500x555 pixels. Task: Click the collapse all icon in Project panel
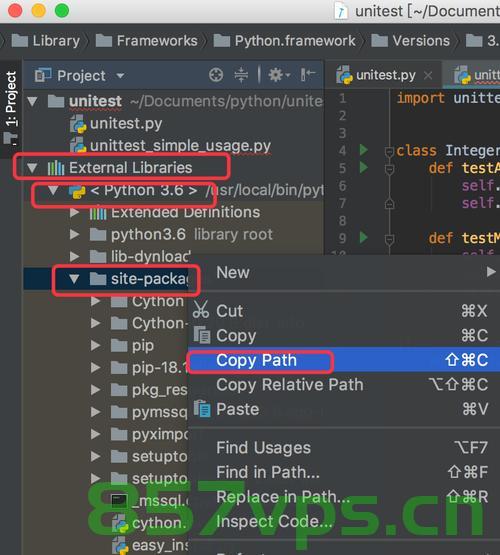click(241, 75)
